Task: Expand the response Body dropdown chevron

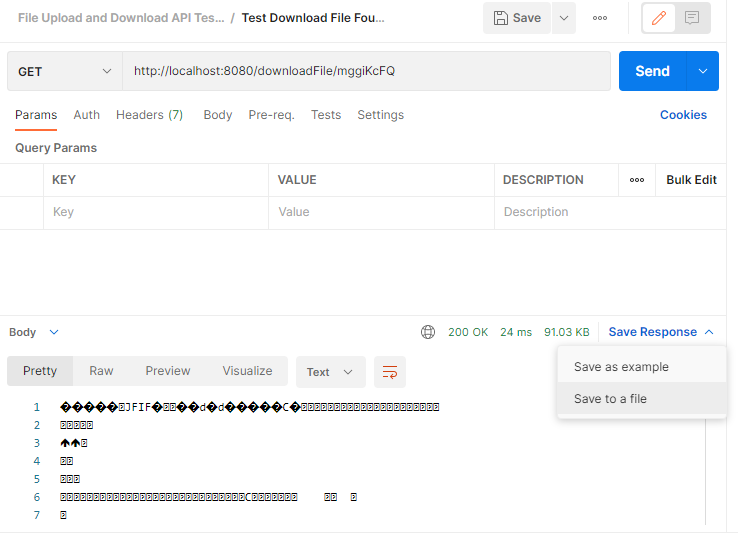Action: click(x=54, y=332)
